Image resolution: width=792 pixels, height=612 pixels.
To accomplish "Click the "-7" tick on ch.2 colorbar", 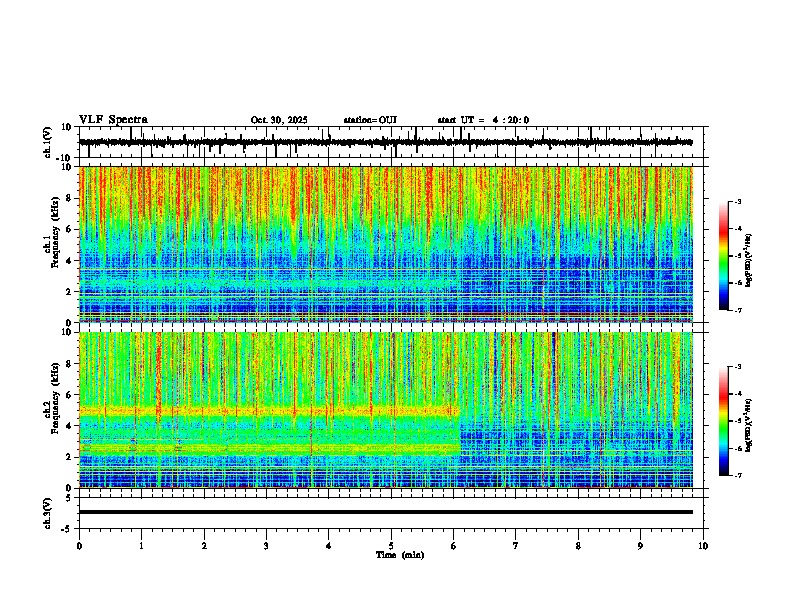I will (738, 475).
